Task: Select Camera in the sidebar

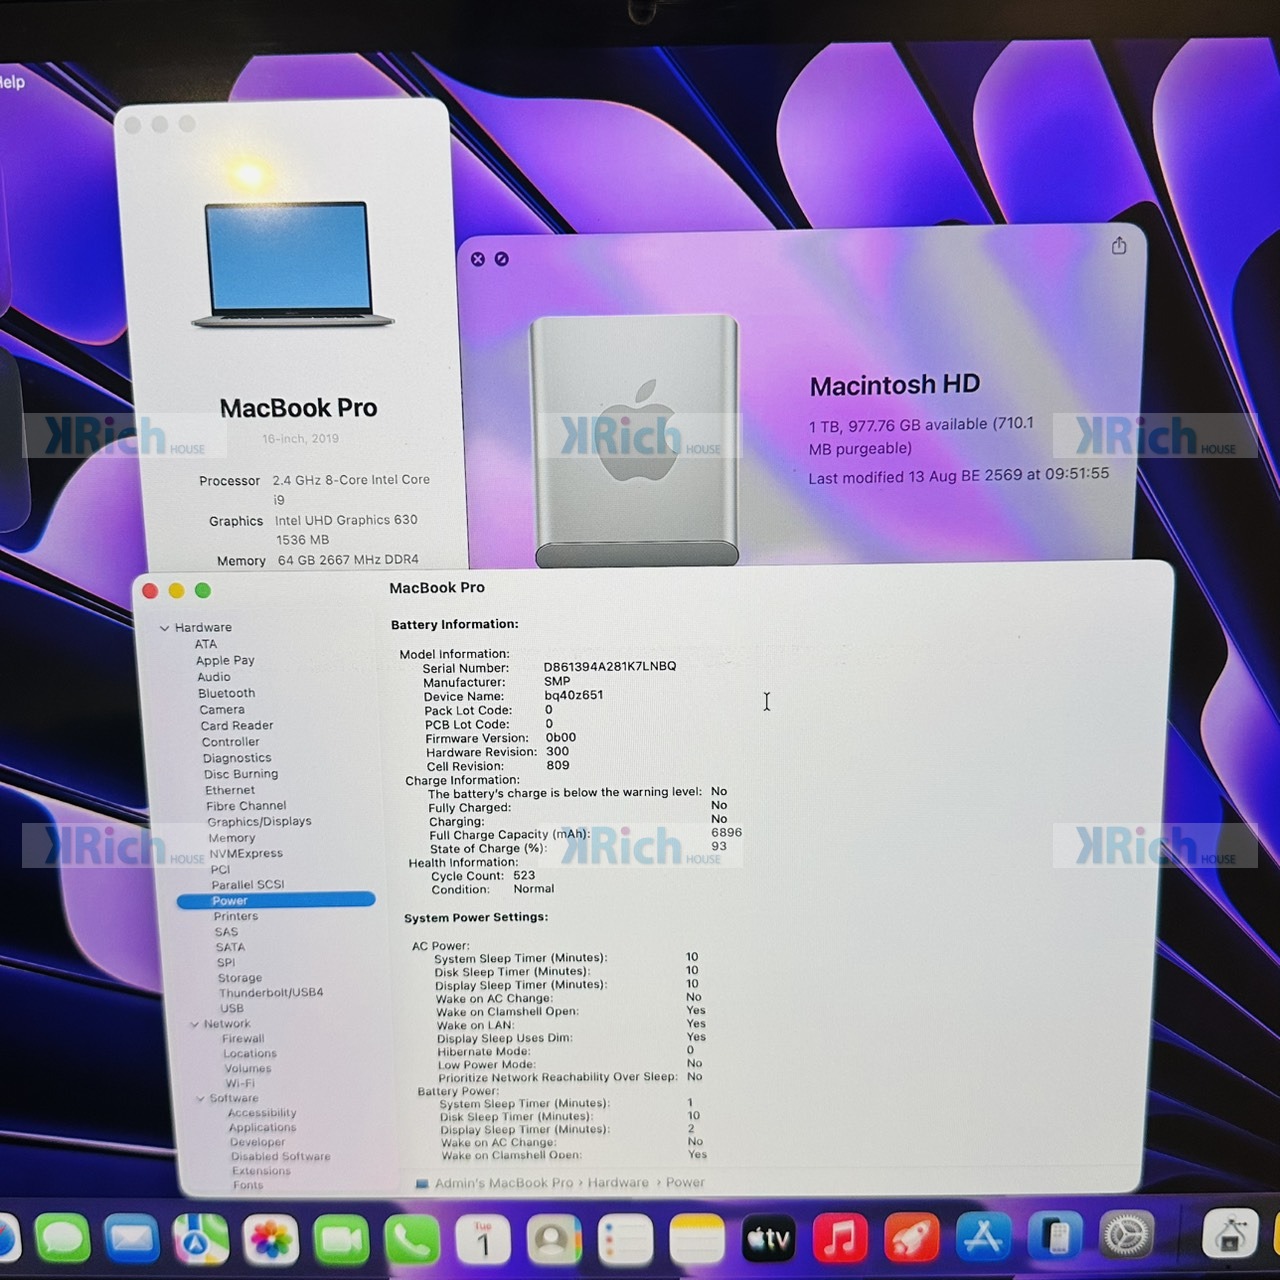Action: (x=222, y=709)
